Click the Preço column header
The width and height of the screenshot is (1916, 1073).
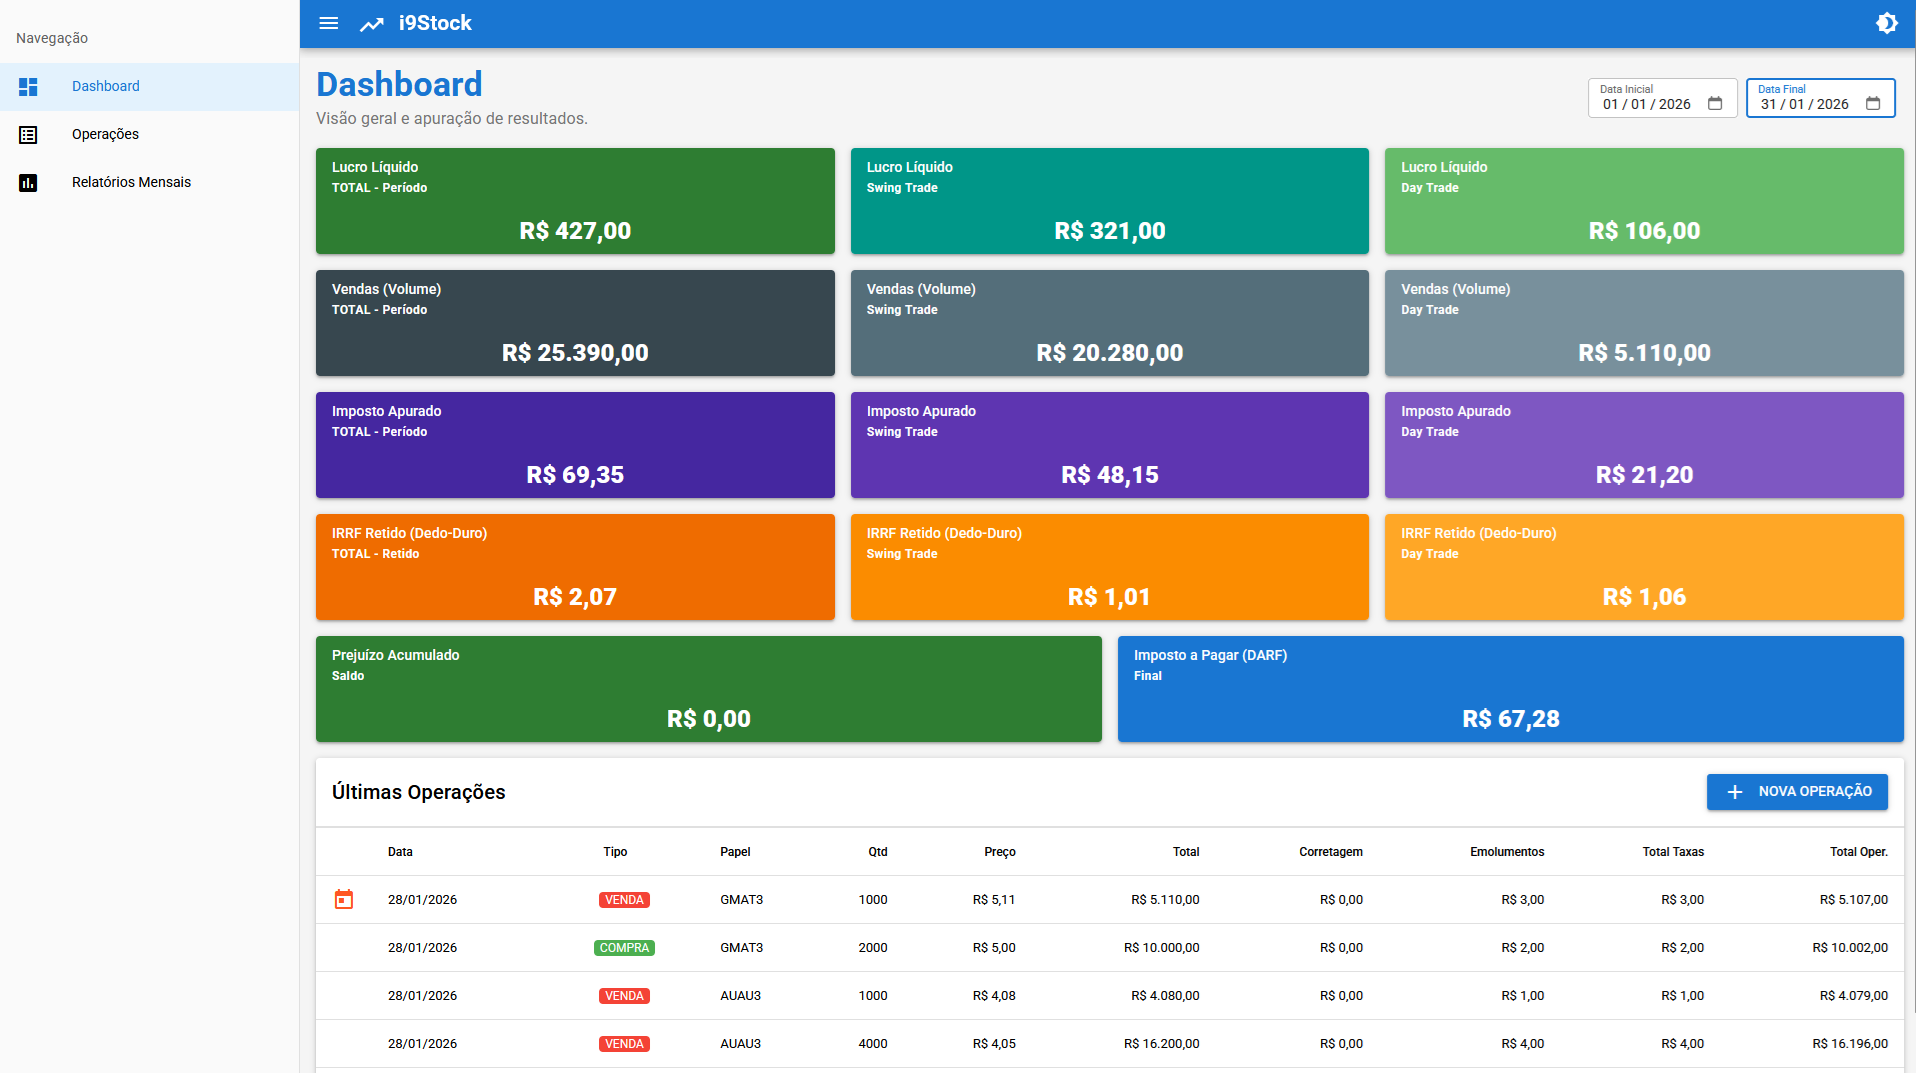point(1000,852)
